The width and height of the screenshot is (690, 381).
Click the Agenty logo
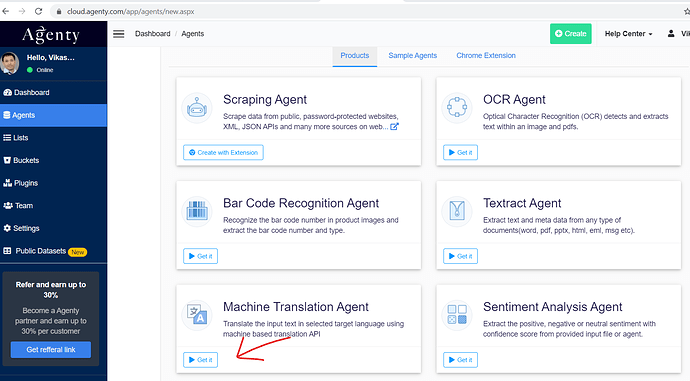[x=51, y=35]
